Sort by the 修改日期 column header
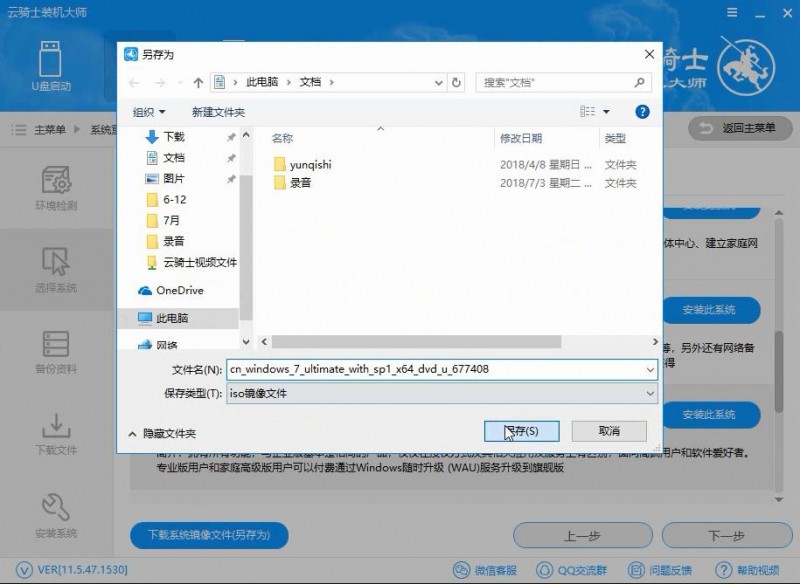Viewport: 800px width, 584px height. point(520,138)
